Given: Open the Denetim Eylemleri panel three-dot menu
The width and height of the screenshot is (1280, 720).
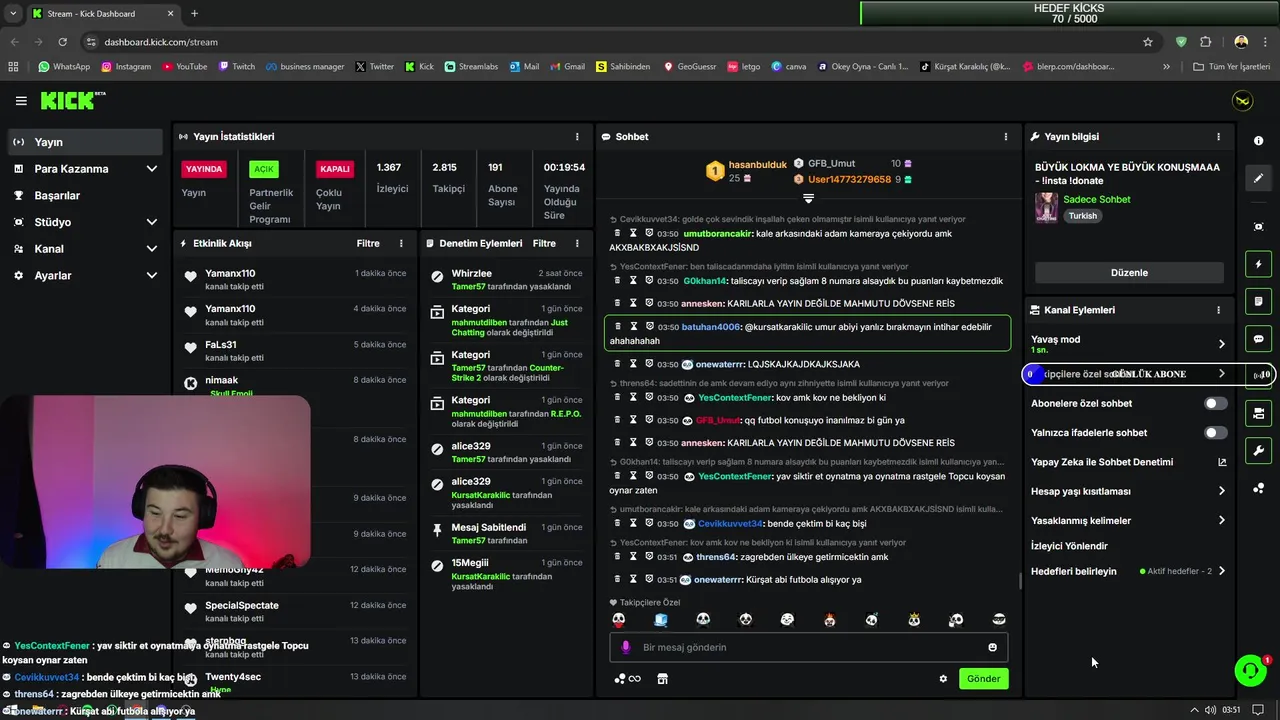Looking at the screenshot, I should click(576, 243).
